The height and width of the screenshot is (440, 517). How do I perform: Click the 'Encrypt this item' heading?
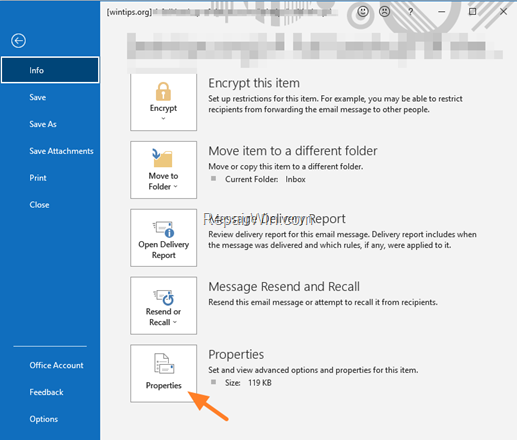click(x=254, y=83)
